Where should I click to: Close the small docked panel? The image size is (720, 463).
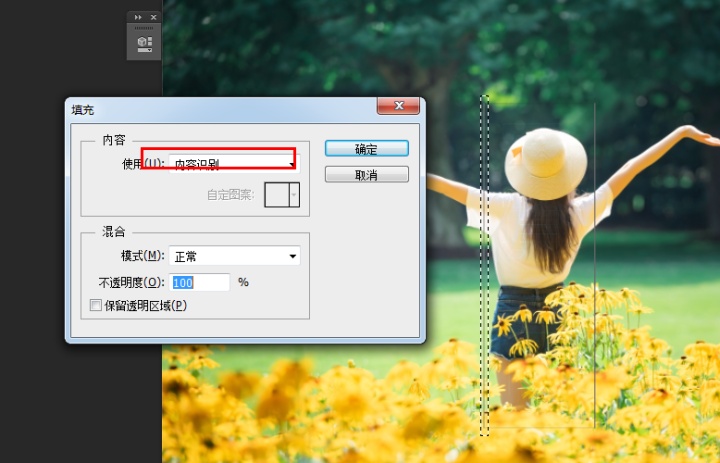pyautogui.click(x=154, y=17)
